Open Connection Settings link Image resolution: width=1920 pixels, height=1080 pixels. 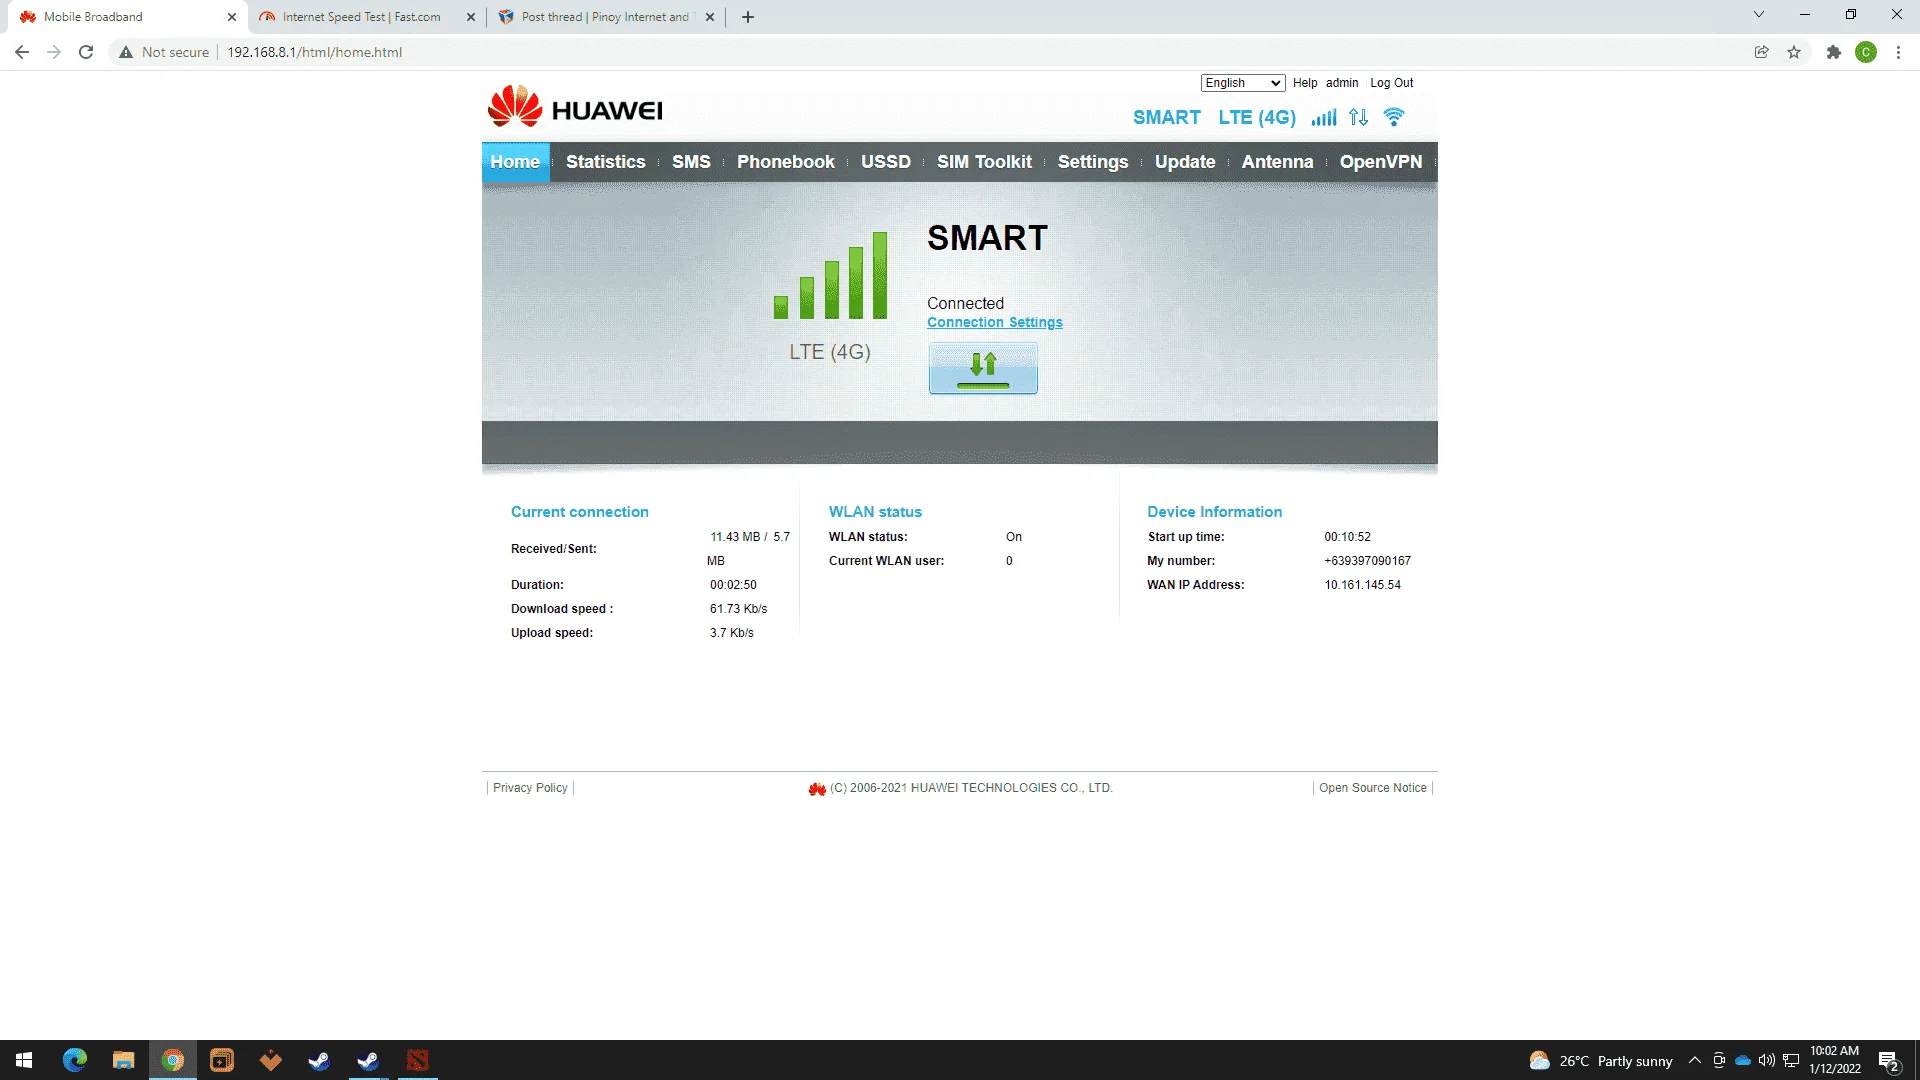pos(995,322)
